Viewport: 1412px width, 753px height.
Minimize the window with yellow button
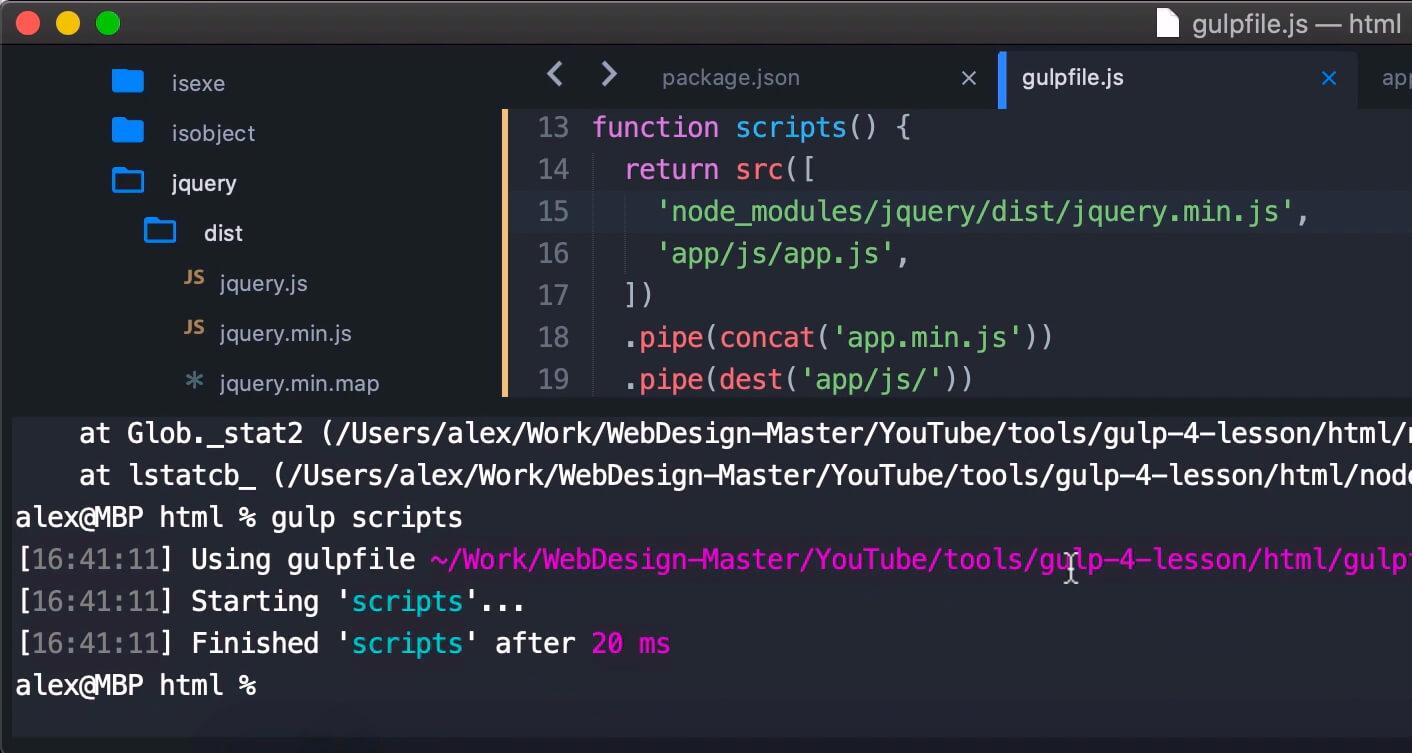point(68,23)
